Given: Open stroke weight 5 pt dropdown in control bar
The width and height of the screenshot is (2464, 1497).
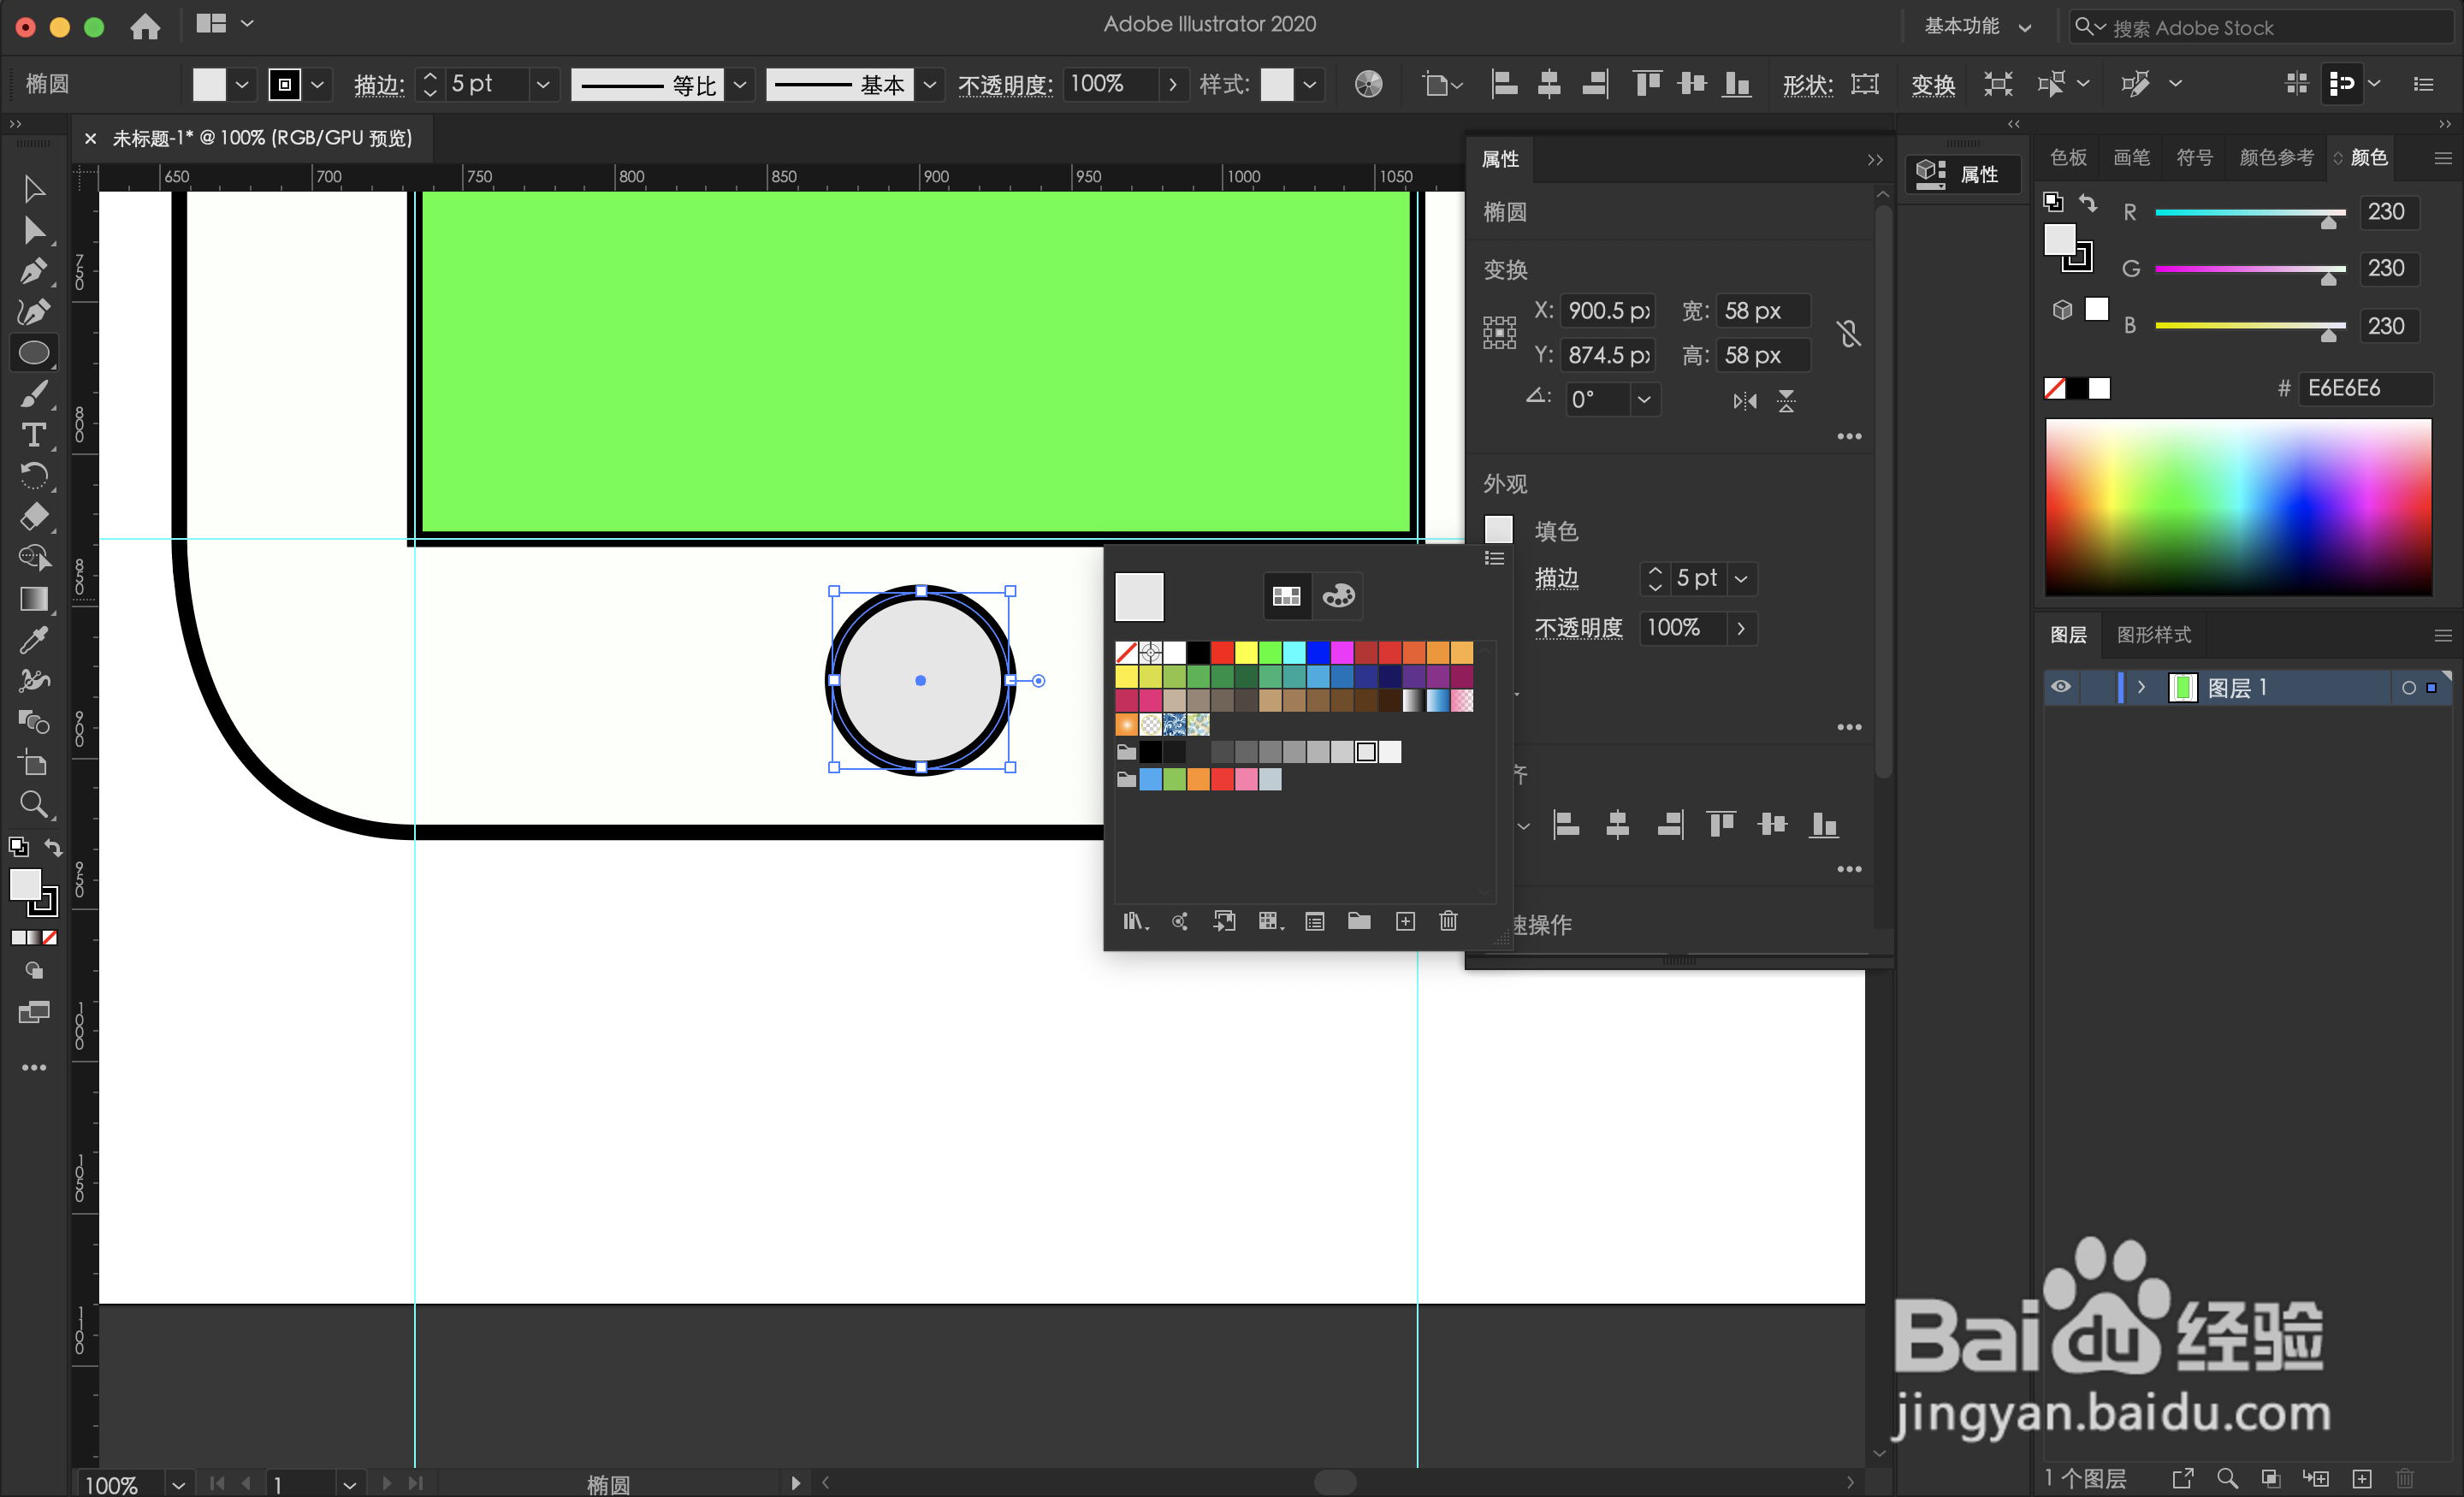Looking at the screenshot, I should (543, 84).
